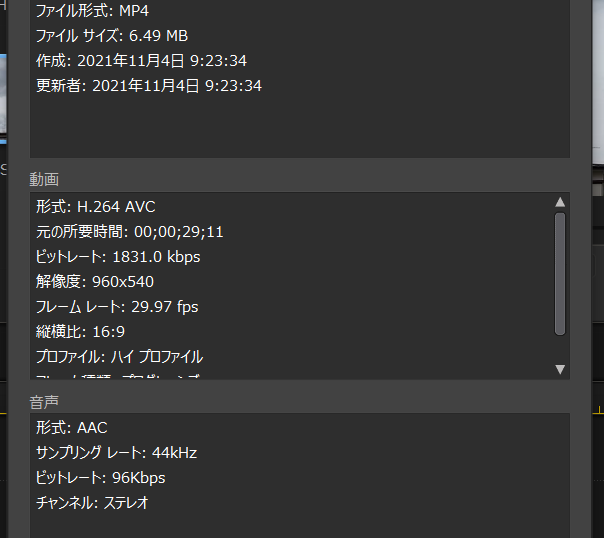
Task: Click the 元の所要時間 duration row
Action: (x=129, y=232)
